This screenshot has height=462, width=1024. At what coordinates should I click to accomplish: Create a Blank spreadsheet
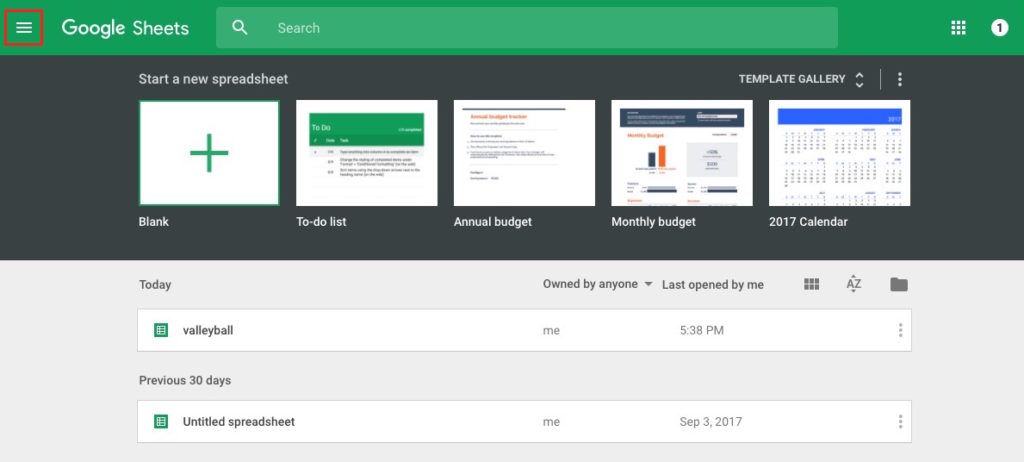click(209, 153)
